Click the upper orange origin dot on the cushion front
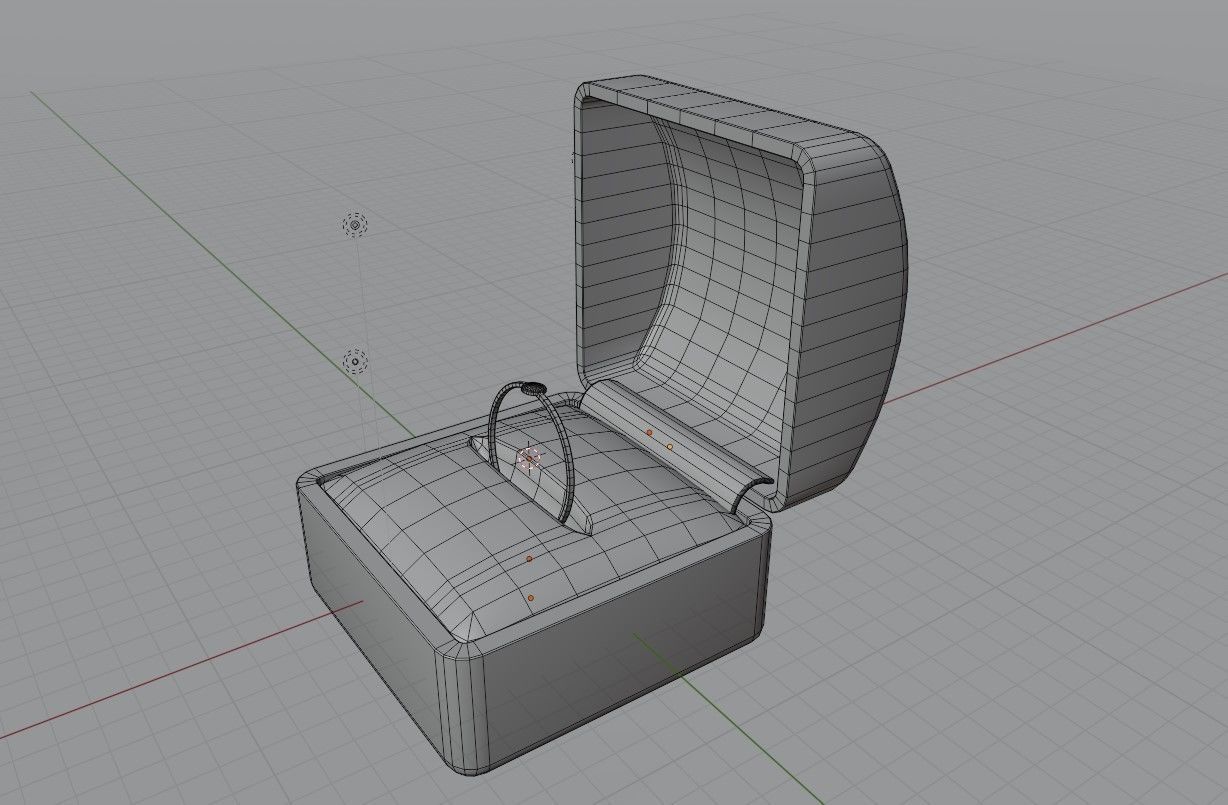The height and width of the screenshot is (805, 1228). coord(529,559)
